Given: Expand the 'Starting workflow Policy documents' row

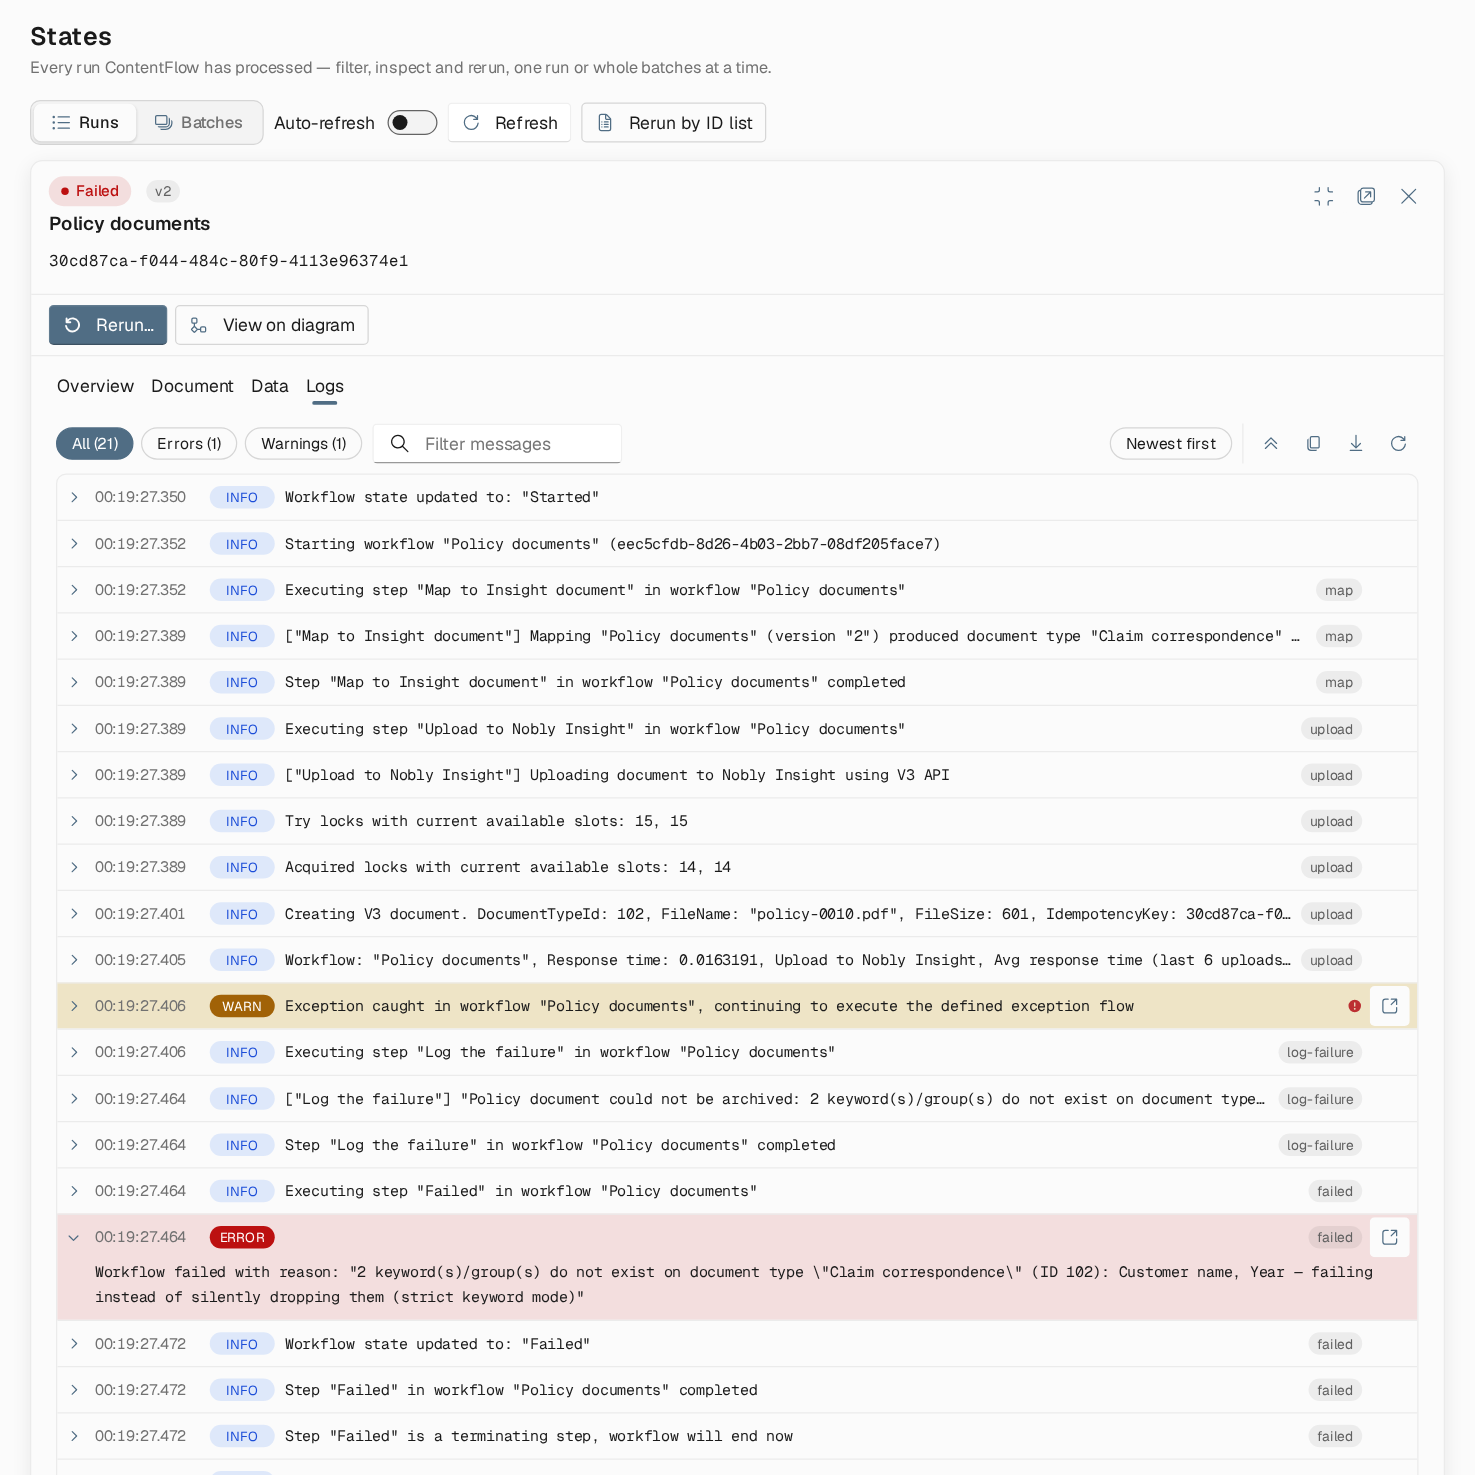Looking at the screenshot, I should click(x=74, y=544).
